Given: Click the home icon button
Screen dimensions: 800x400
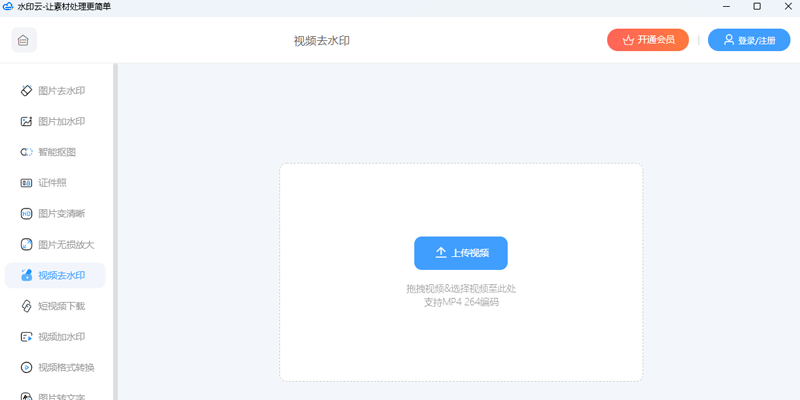Looking at the screenshot, I should pyautogui.click(x=23, y=40).
